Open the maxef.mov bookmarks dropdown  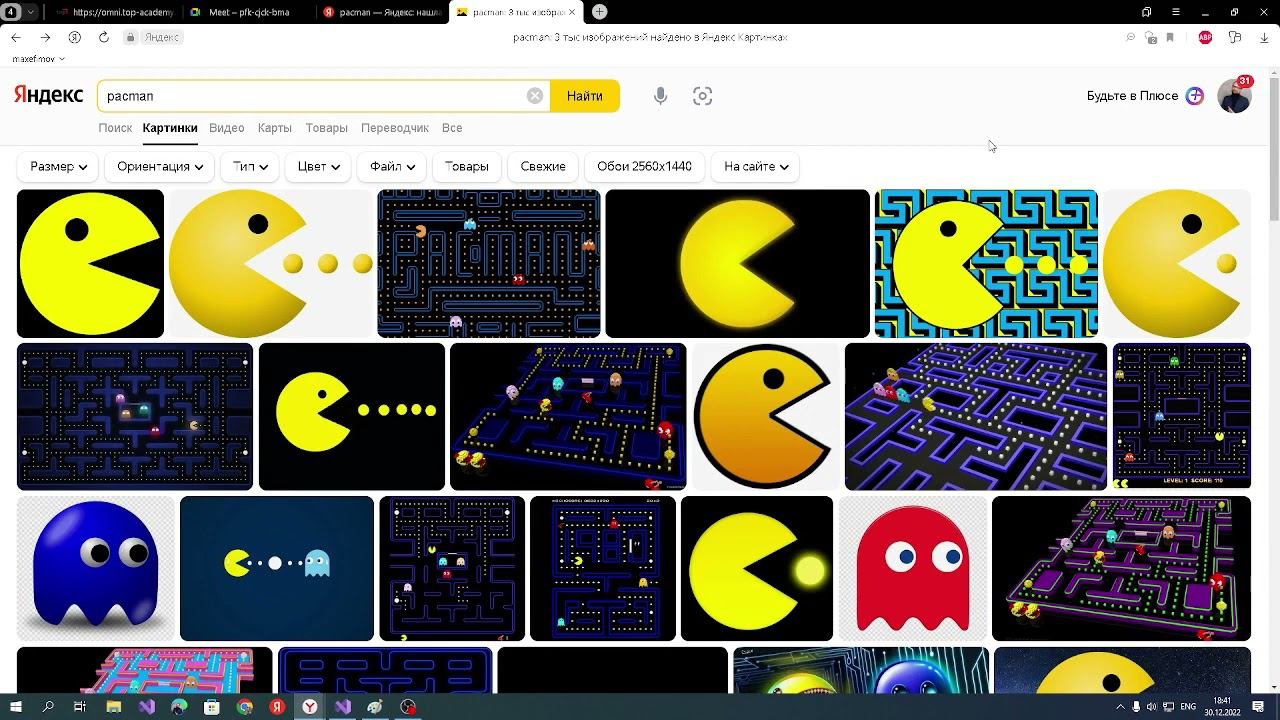(x=38, y=59)
